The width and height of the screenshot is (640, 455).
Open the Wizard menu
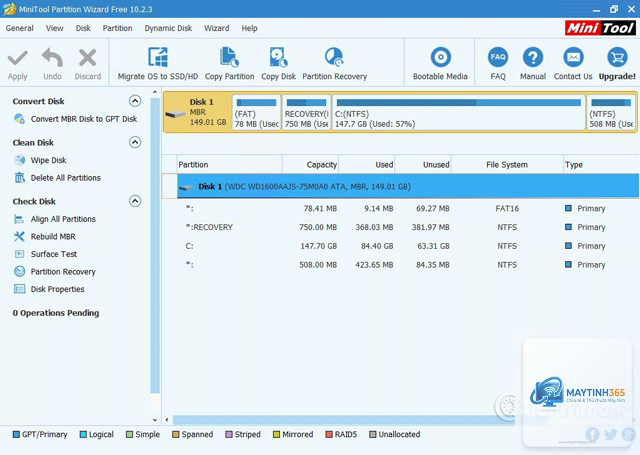[216, 28]
